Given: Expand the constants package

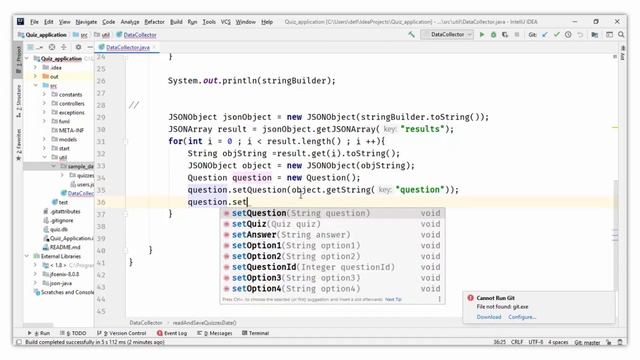Looking at the screenshot, I should pos(44,94).
